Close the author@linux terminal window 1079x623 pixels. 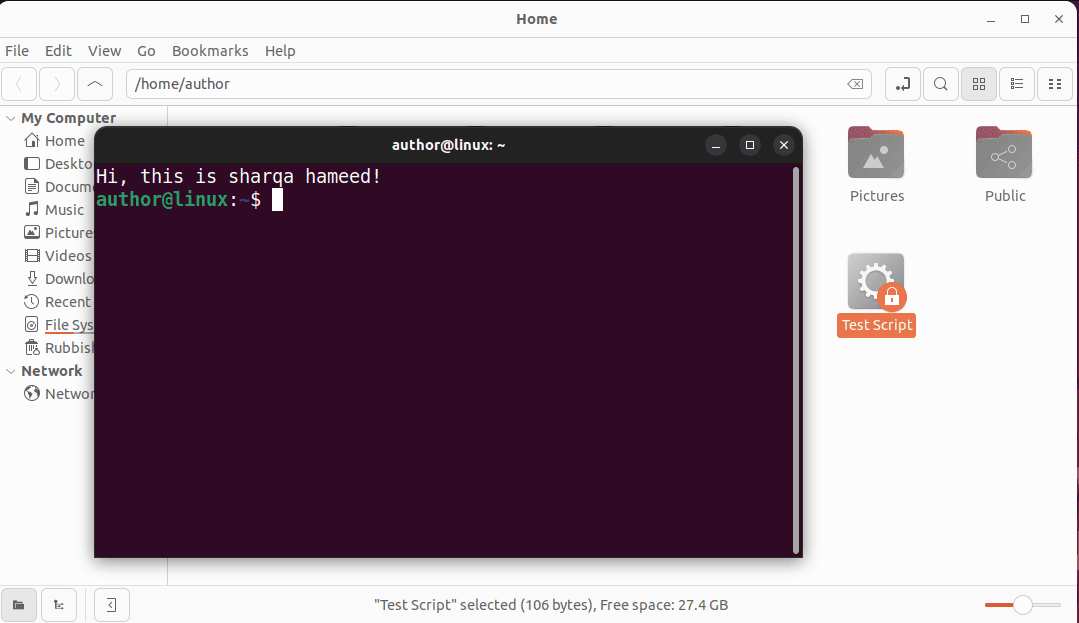[783, 145]
